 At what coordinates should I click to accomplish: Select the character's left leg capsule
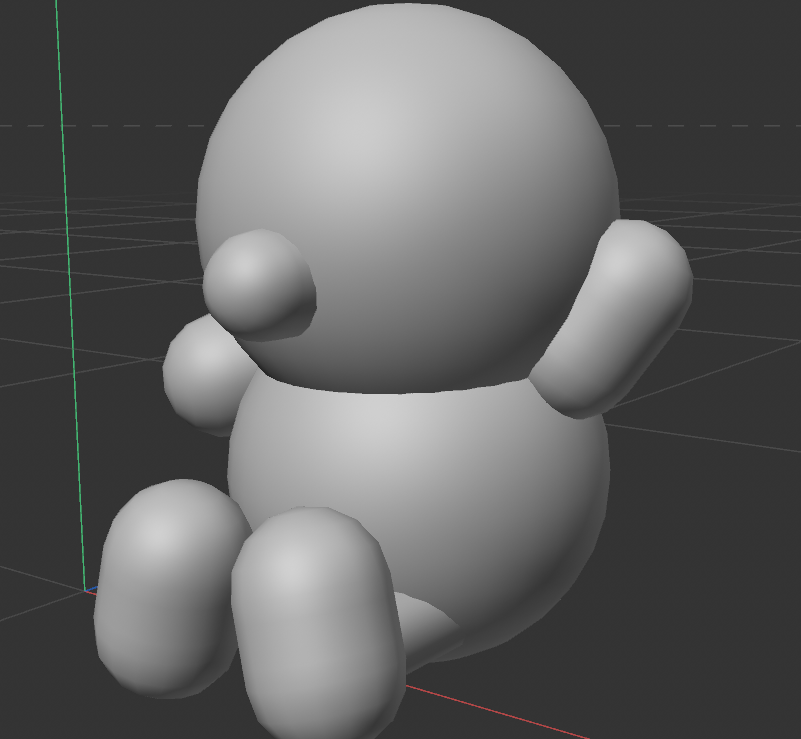[x=170, y=580]
